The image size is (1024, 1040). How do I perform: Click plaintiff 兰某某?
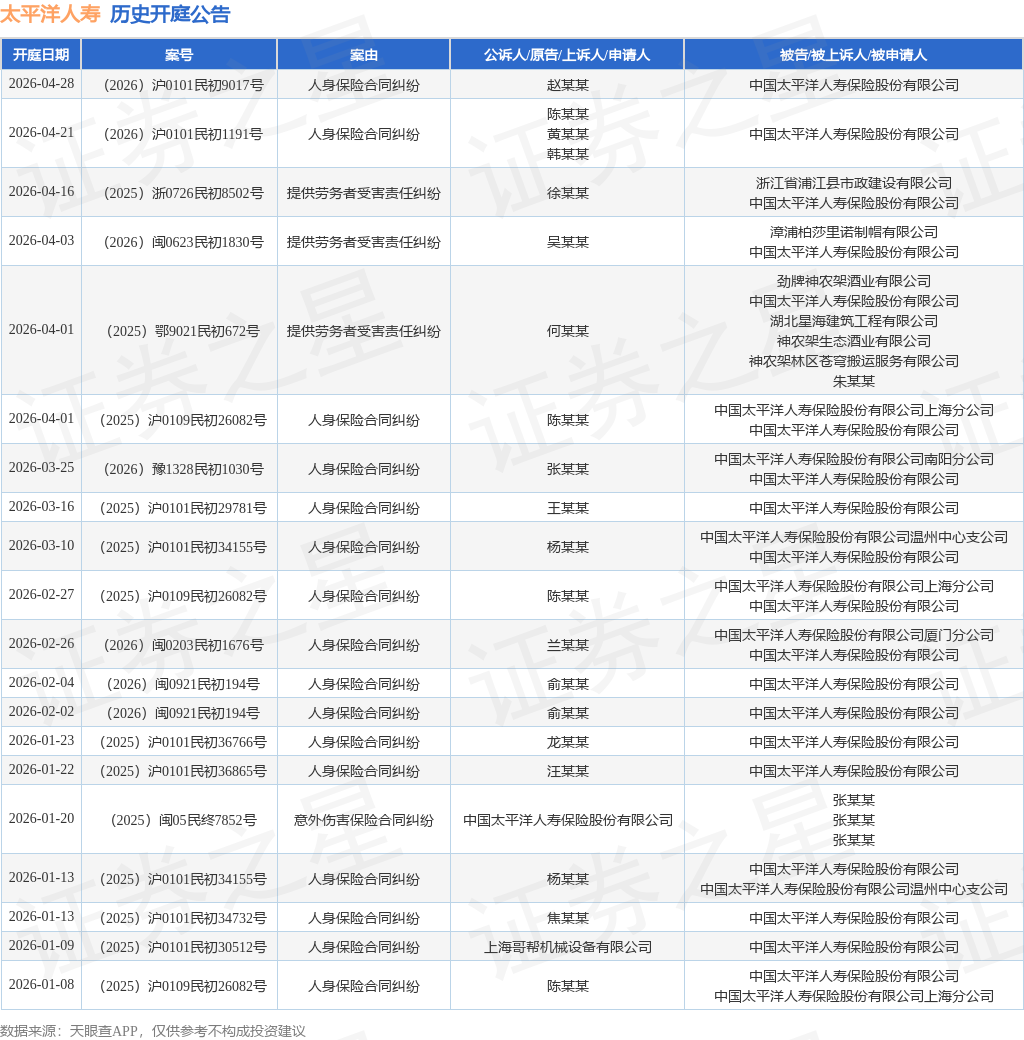(x=568, y=645)
